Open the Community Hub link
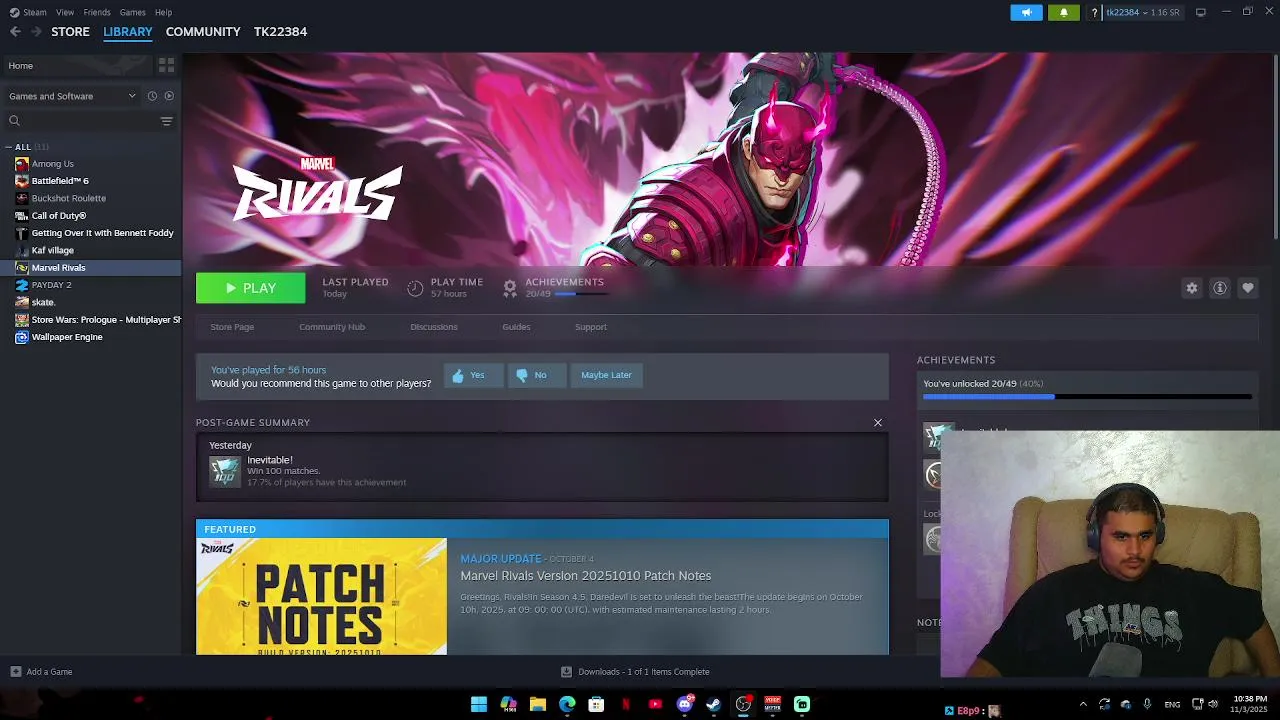 coord(332,327)
